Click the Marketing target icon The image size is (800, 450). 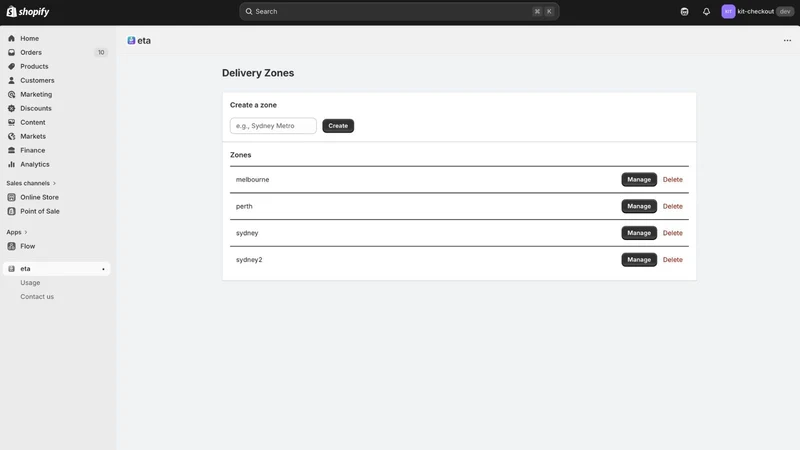(x=11, y=94)
